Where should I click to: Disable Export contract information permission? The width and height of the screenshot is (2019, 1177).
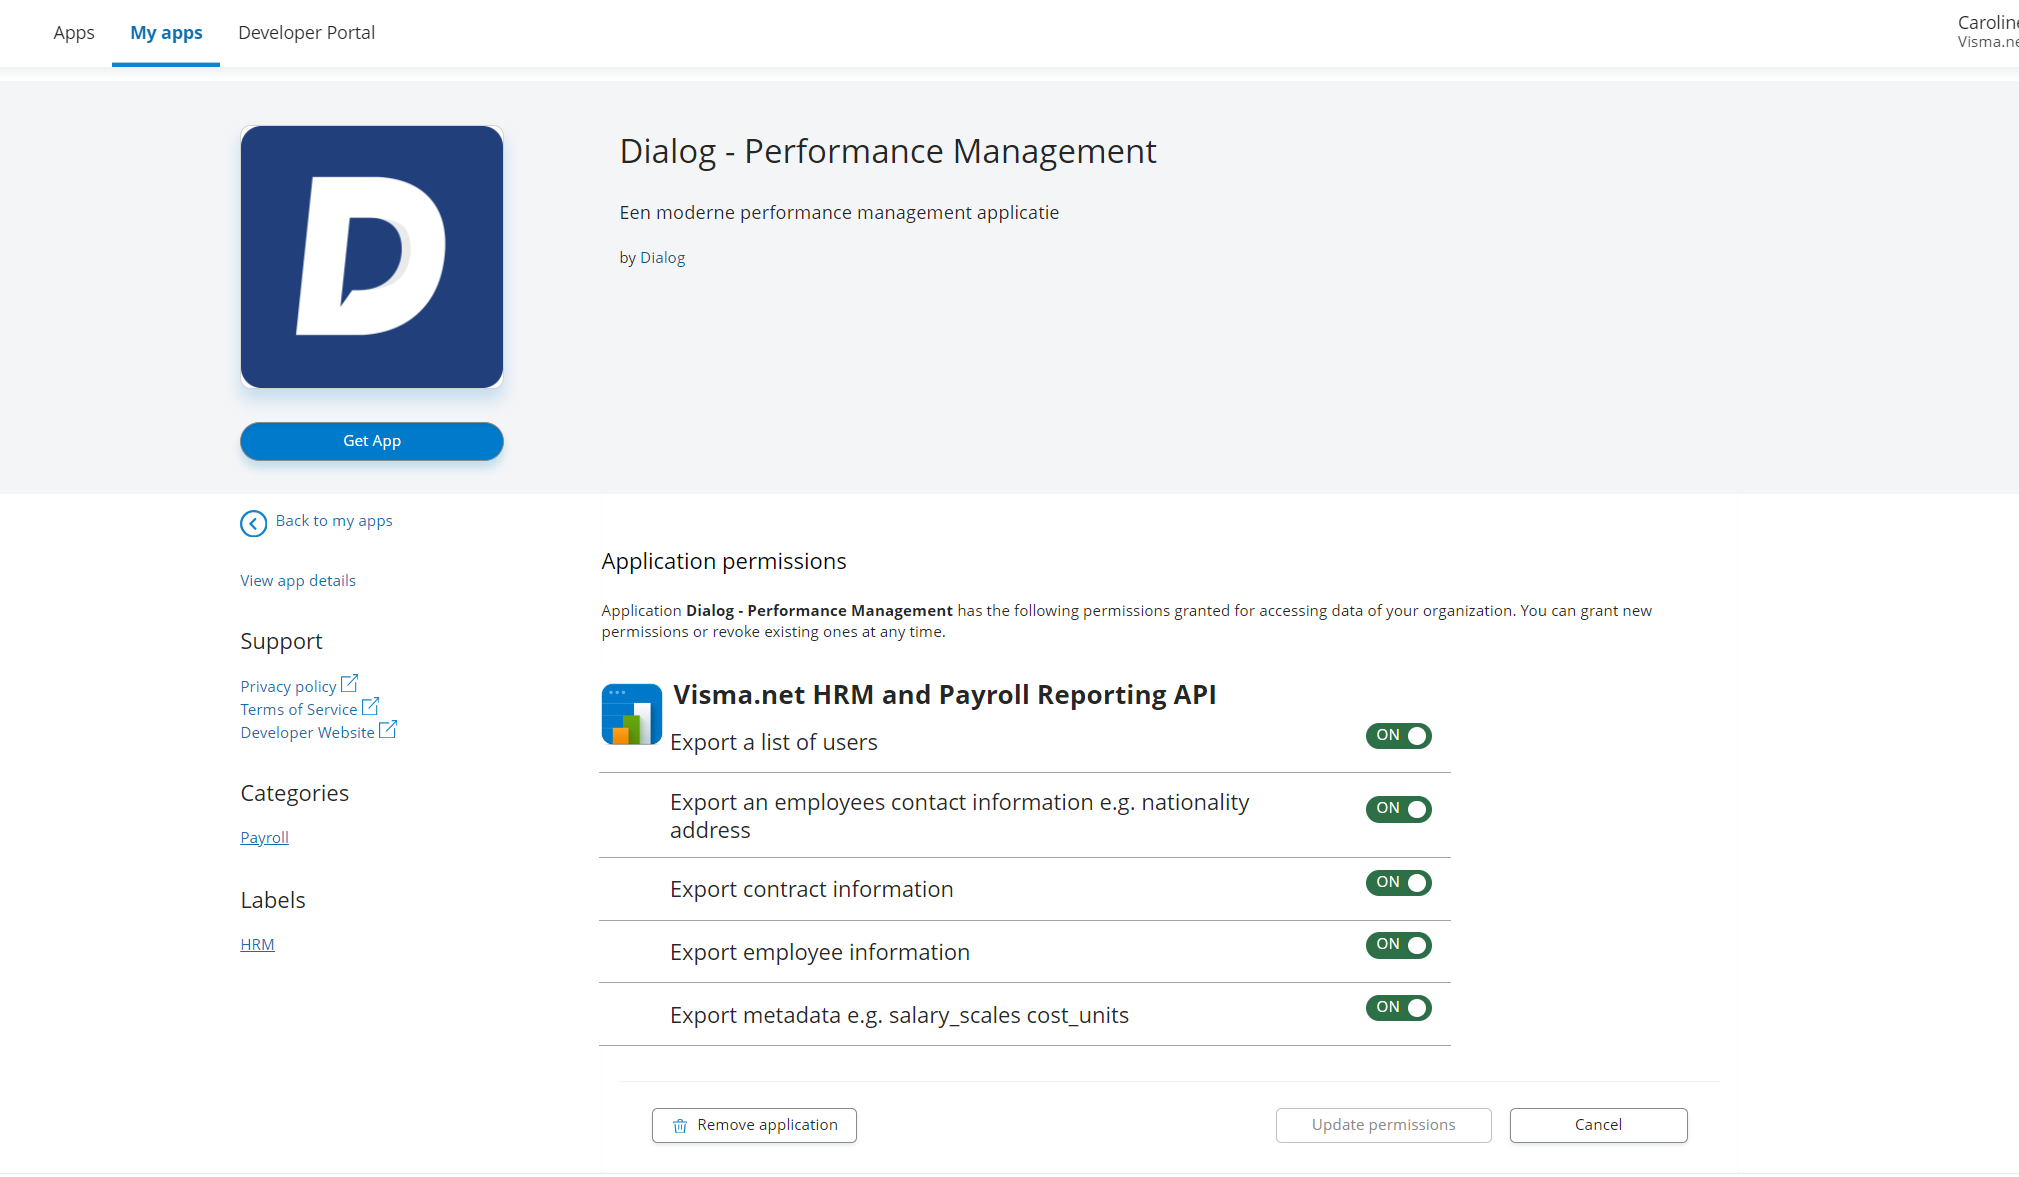(x=1398, y=883)
